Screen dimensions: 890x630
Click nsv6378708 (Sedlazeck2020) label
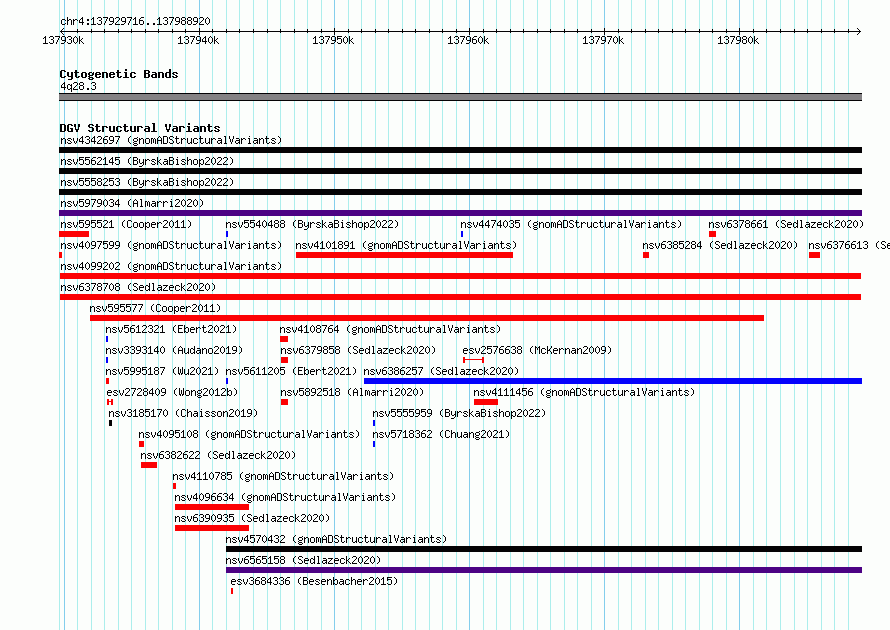(x=138, y=287)
